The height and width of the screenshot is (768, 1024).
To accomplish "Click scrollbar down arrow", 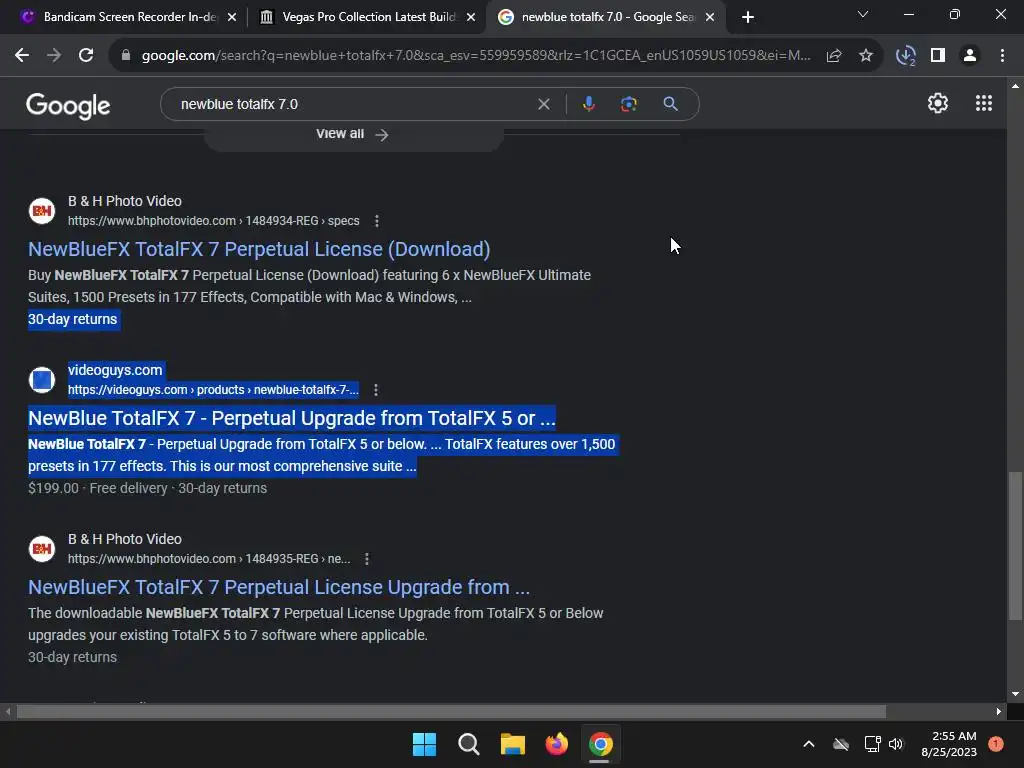I will click(x=1015, y=694).
